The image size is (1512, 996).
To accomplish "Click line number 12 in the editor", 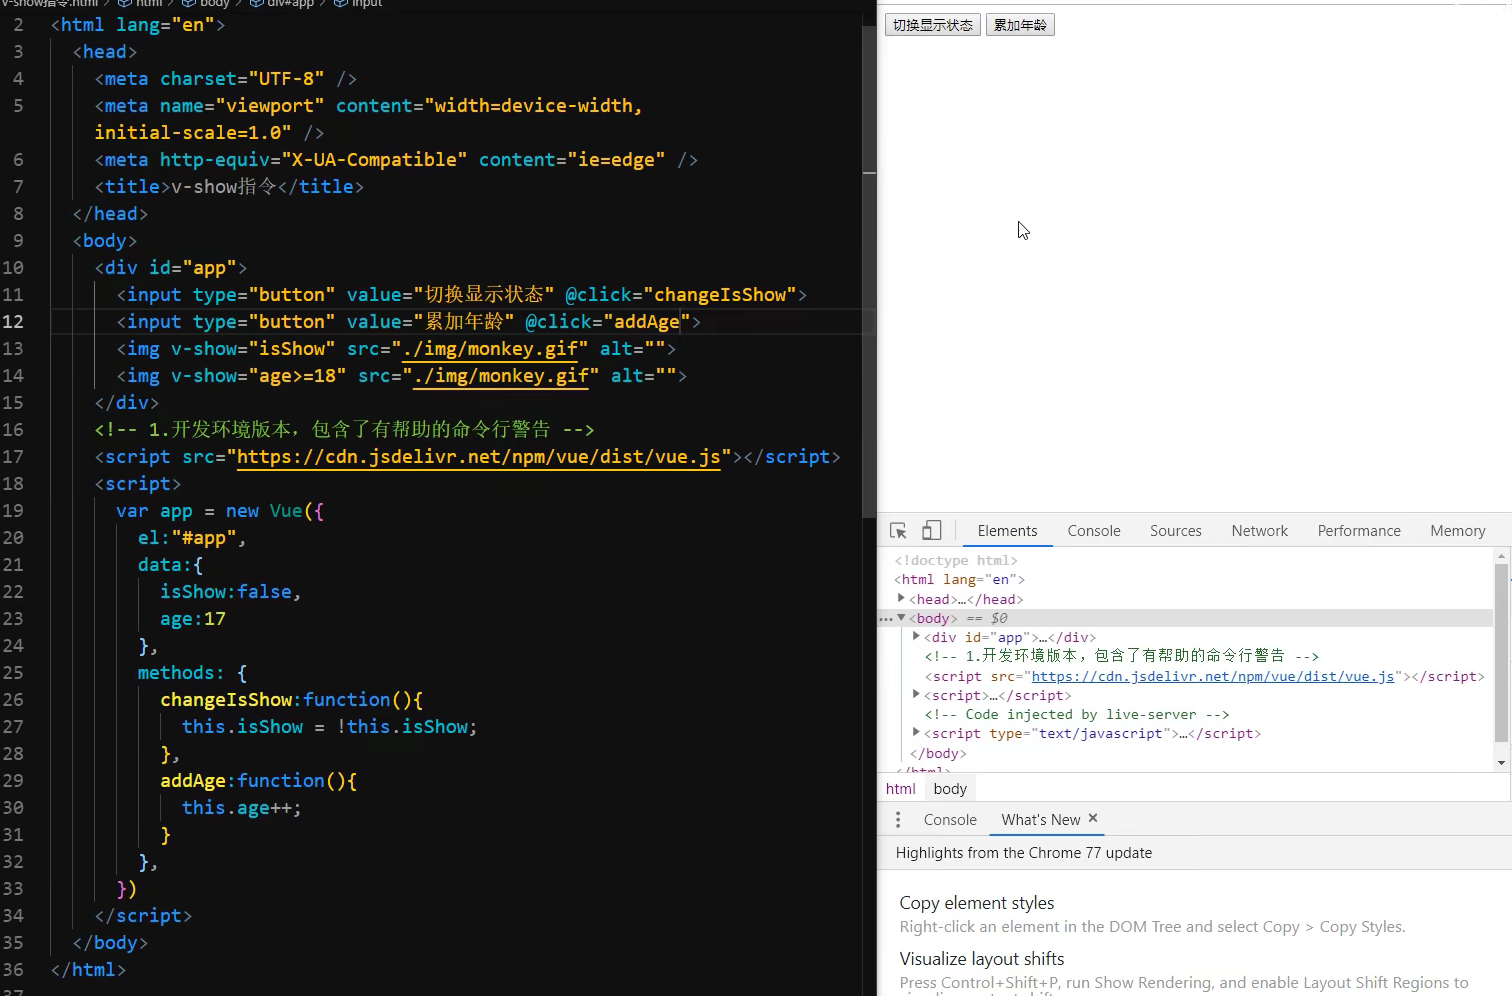I will click(x=13, y=322).
